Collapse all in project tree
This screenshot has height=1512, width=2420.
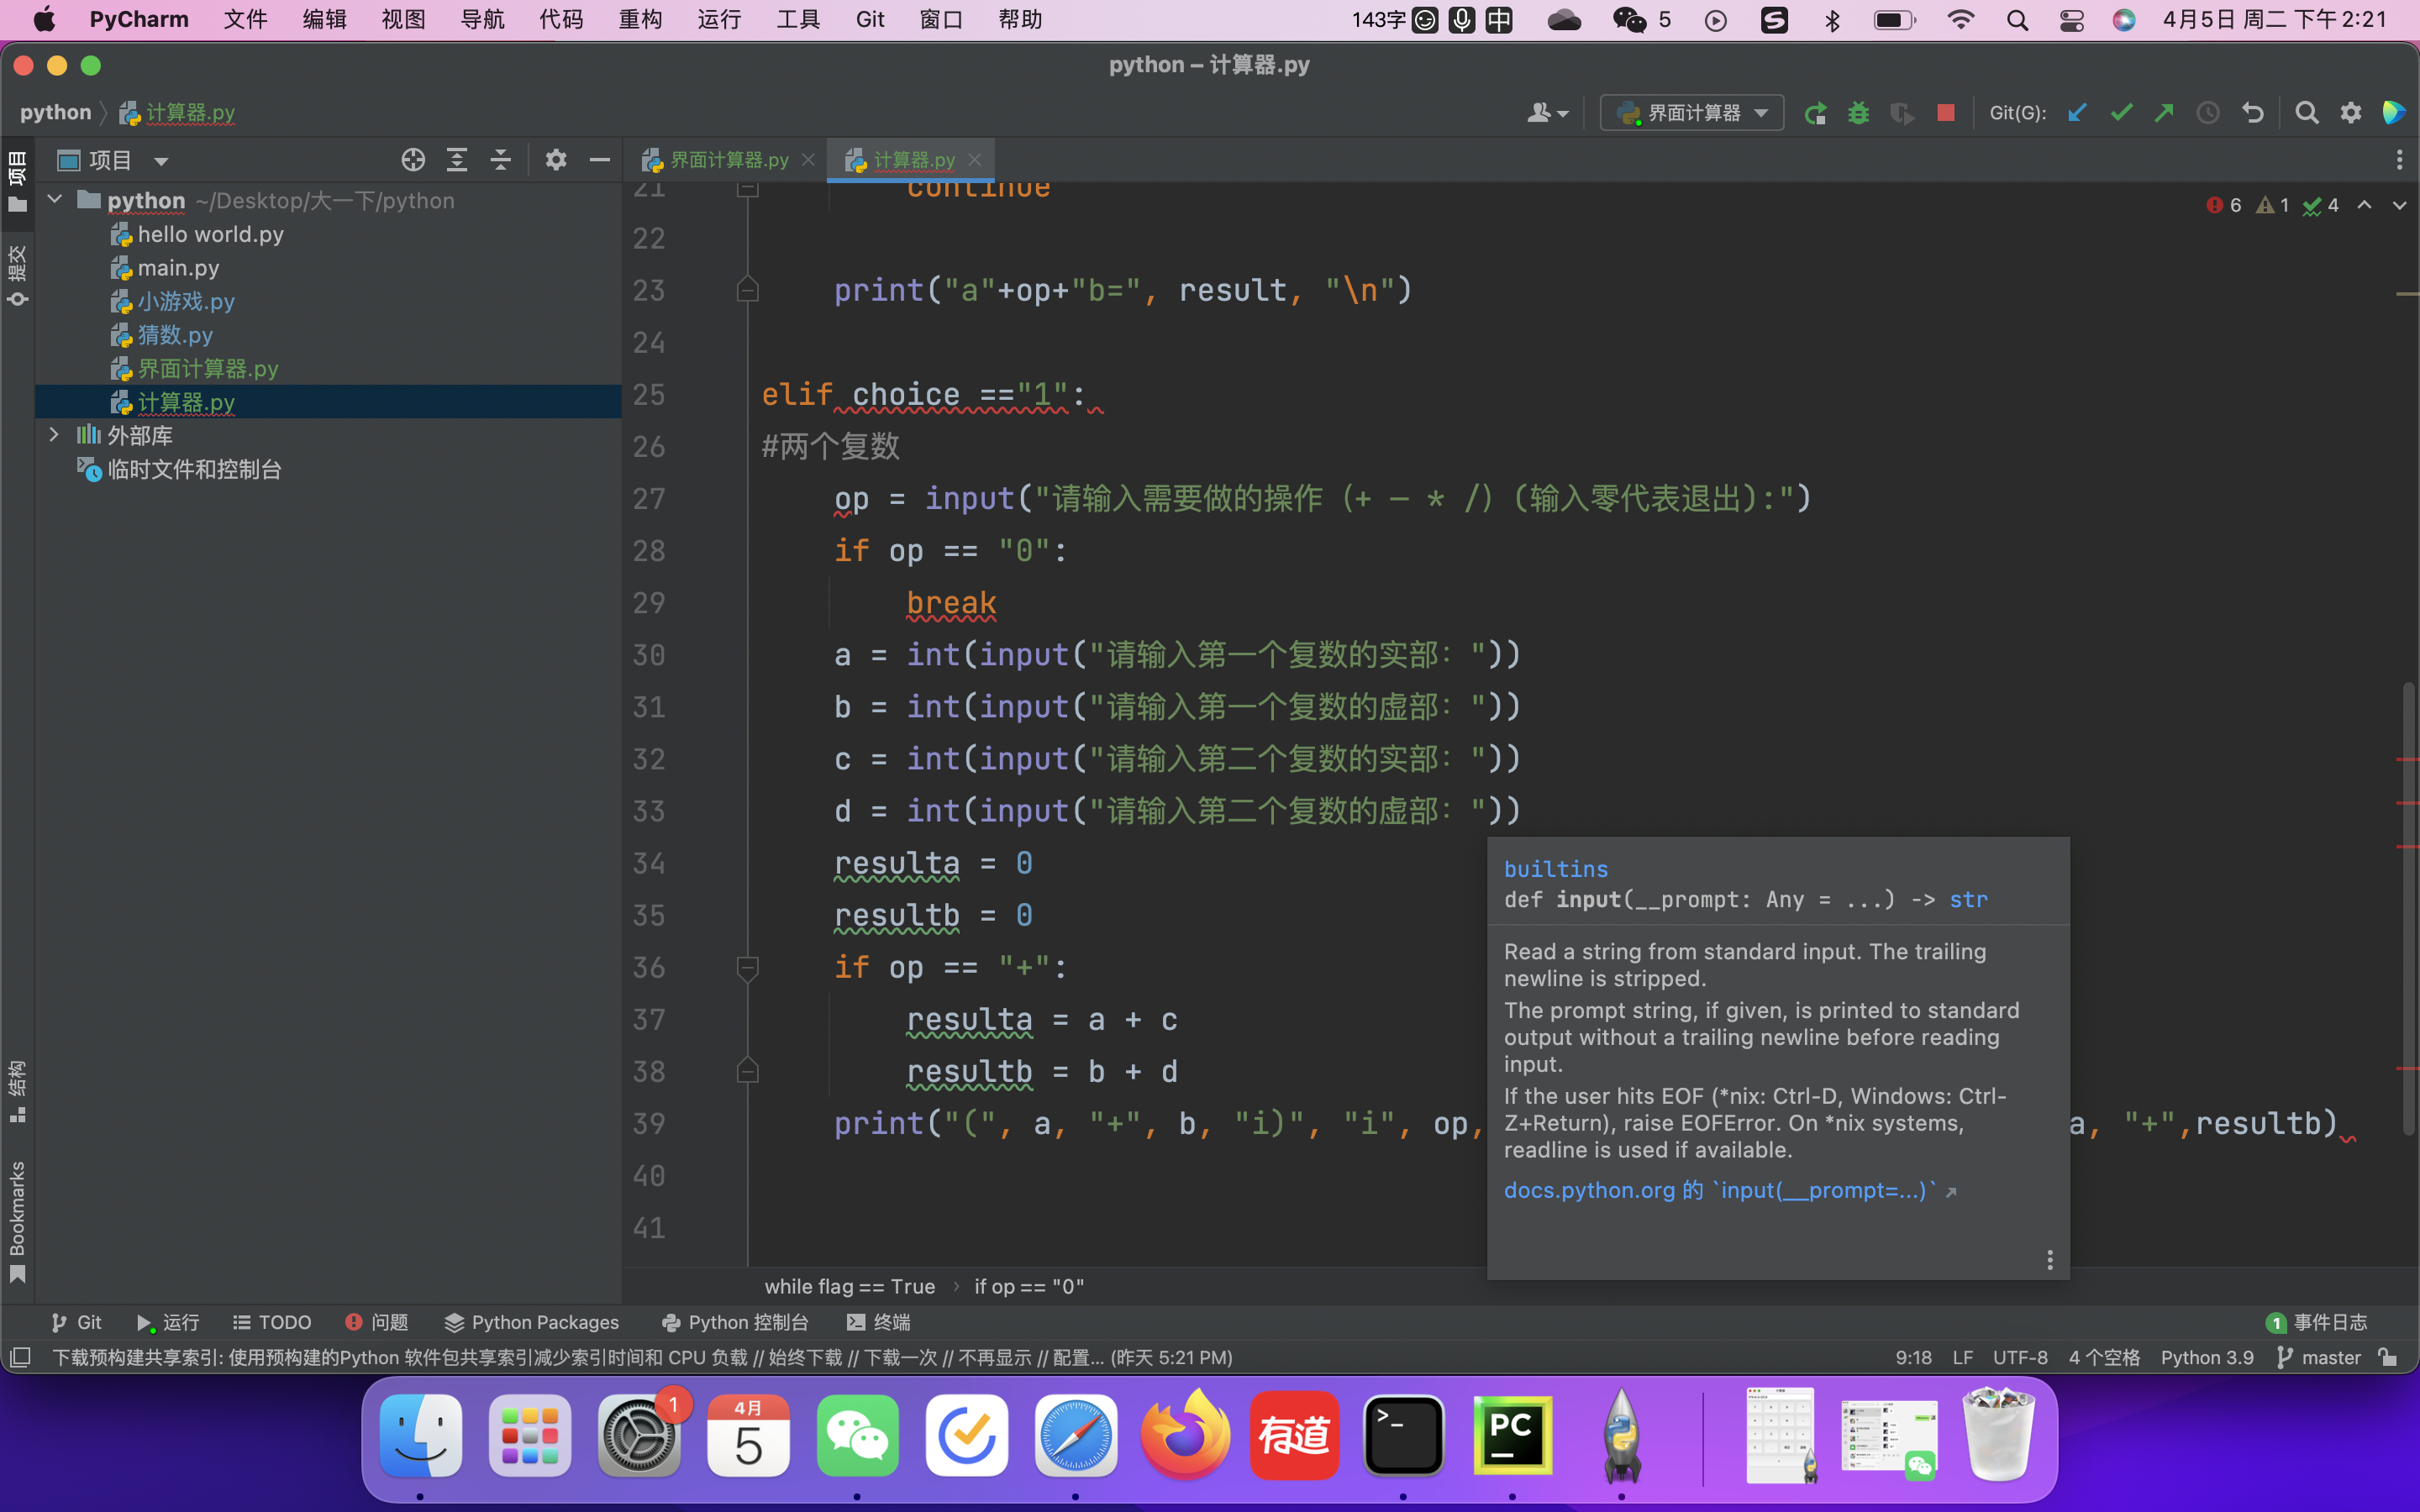click(x=500, y=160)
